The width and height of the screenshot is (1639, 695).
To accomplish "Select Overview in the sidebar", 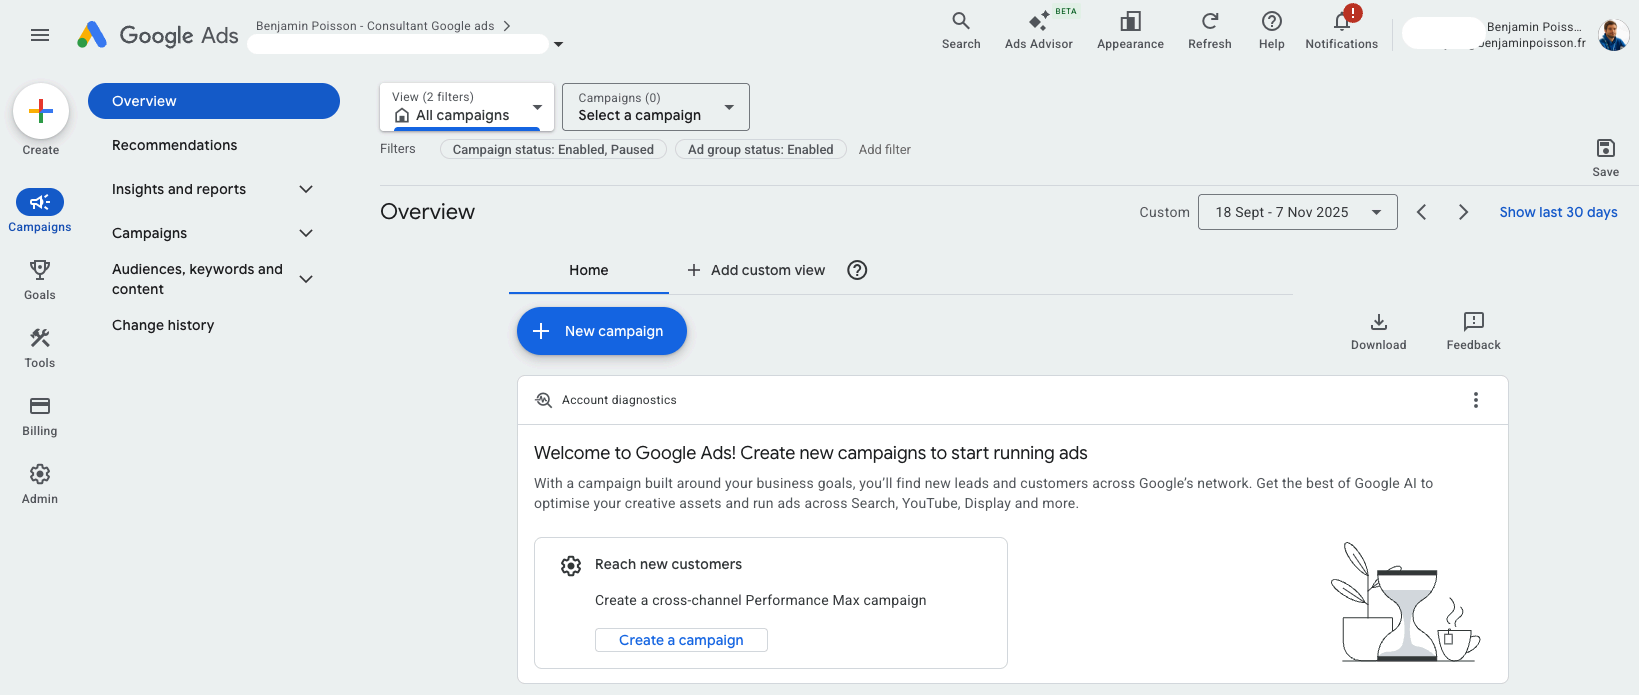I will 214,101.
